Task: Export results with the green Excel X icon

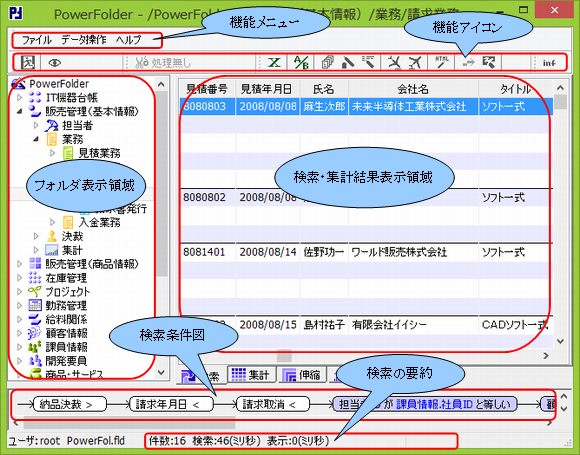Action: pos(274,62)
